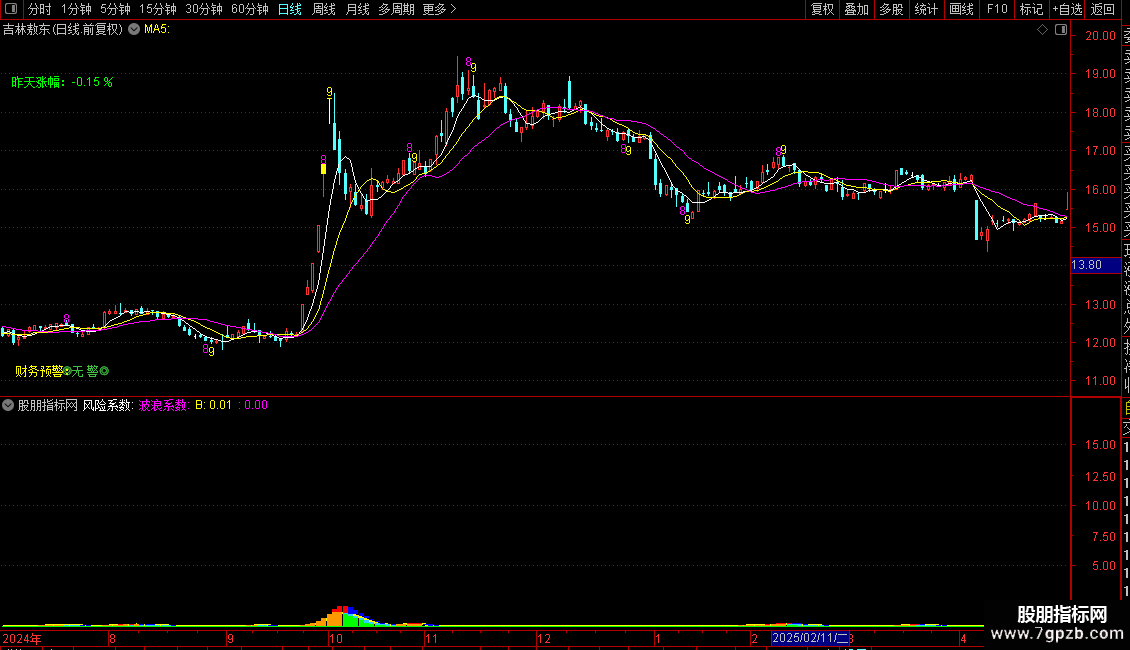Click the month 10 label on time axis
The width and height of the screenshot is (1130, 650).
click(x=336, y=639)
